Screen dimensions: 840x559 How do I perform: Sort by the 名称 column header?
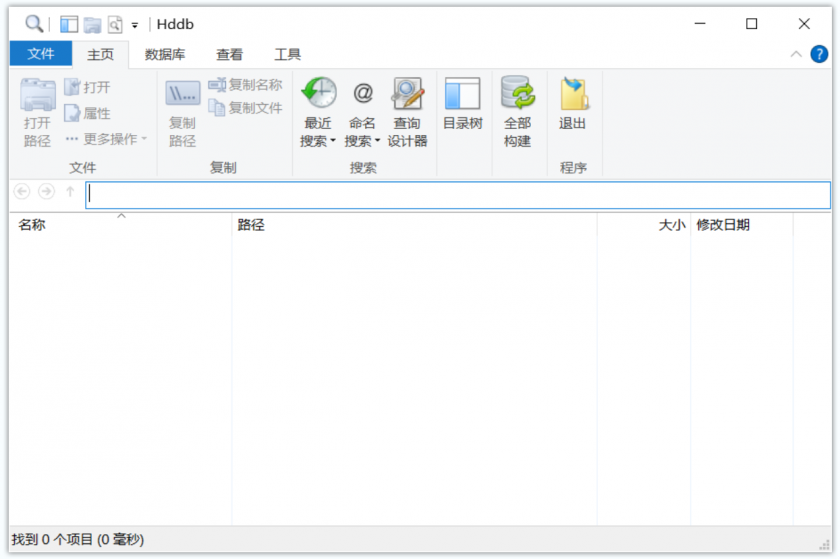coord(121,225)
